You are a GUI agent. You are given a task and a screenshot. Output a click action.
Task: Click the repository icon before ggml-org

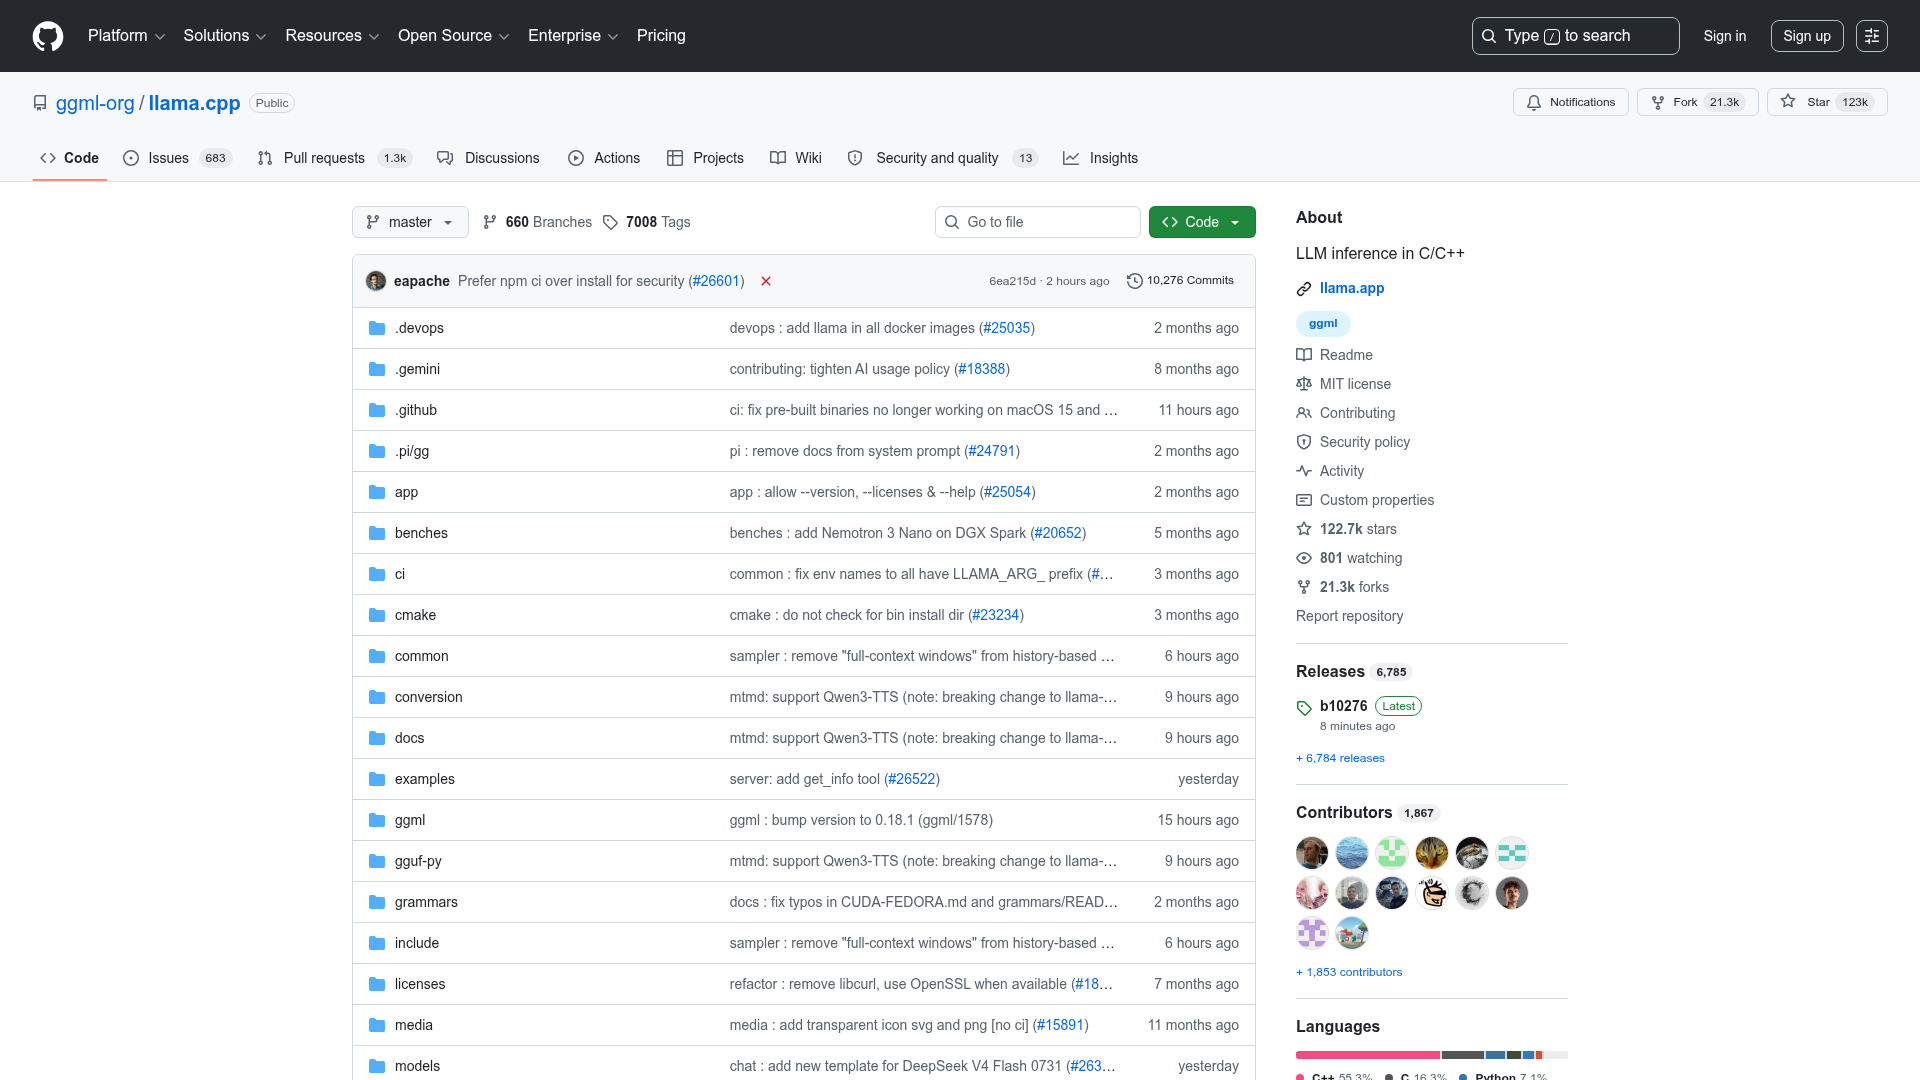(40, 103)
